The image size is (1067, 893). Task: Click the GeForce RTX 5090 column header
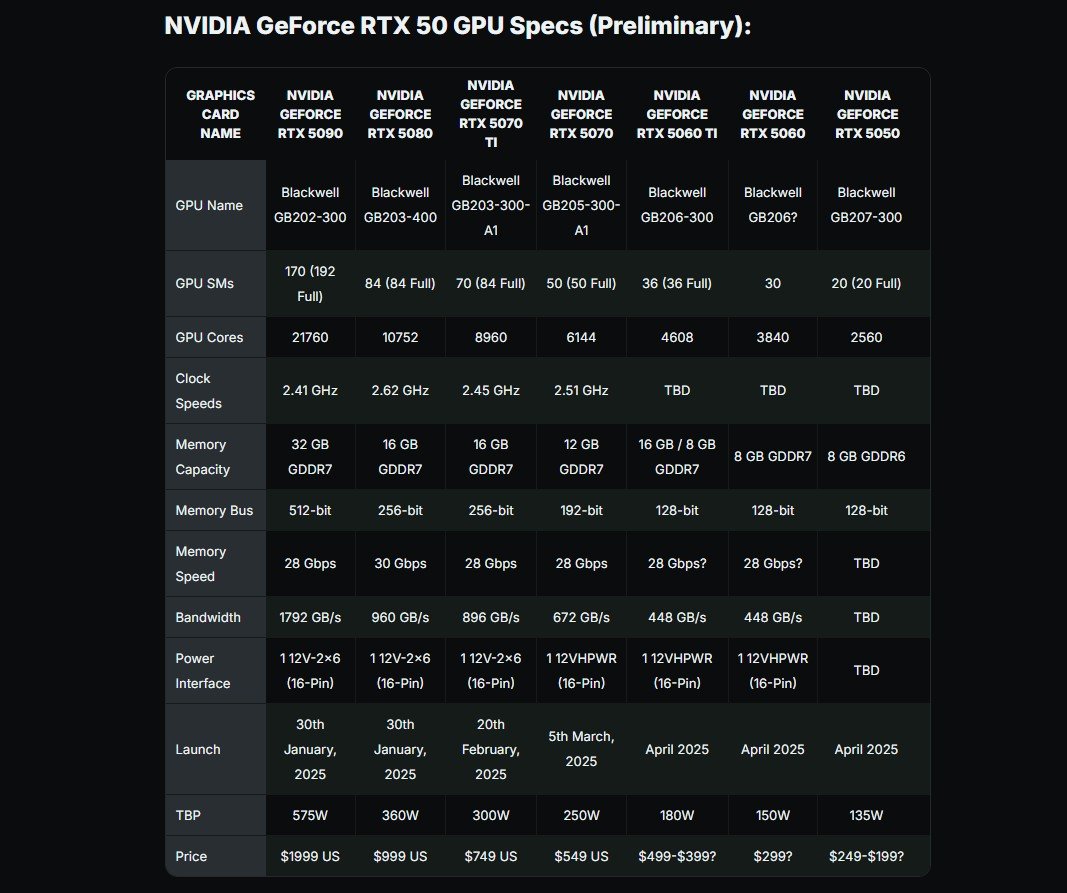coord(310,114)
